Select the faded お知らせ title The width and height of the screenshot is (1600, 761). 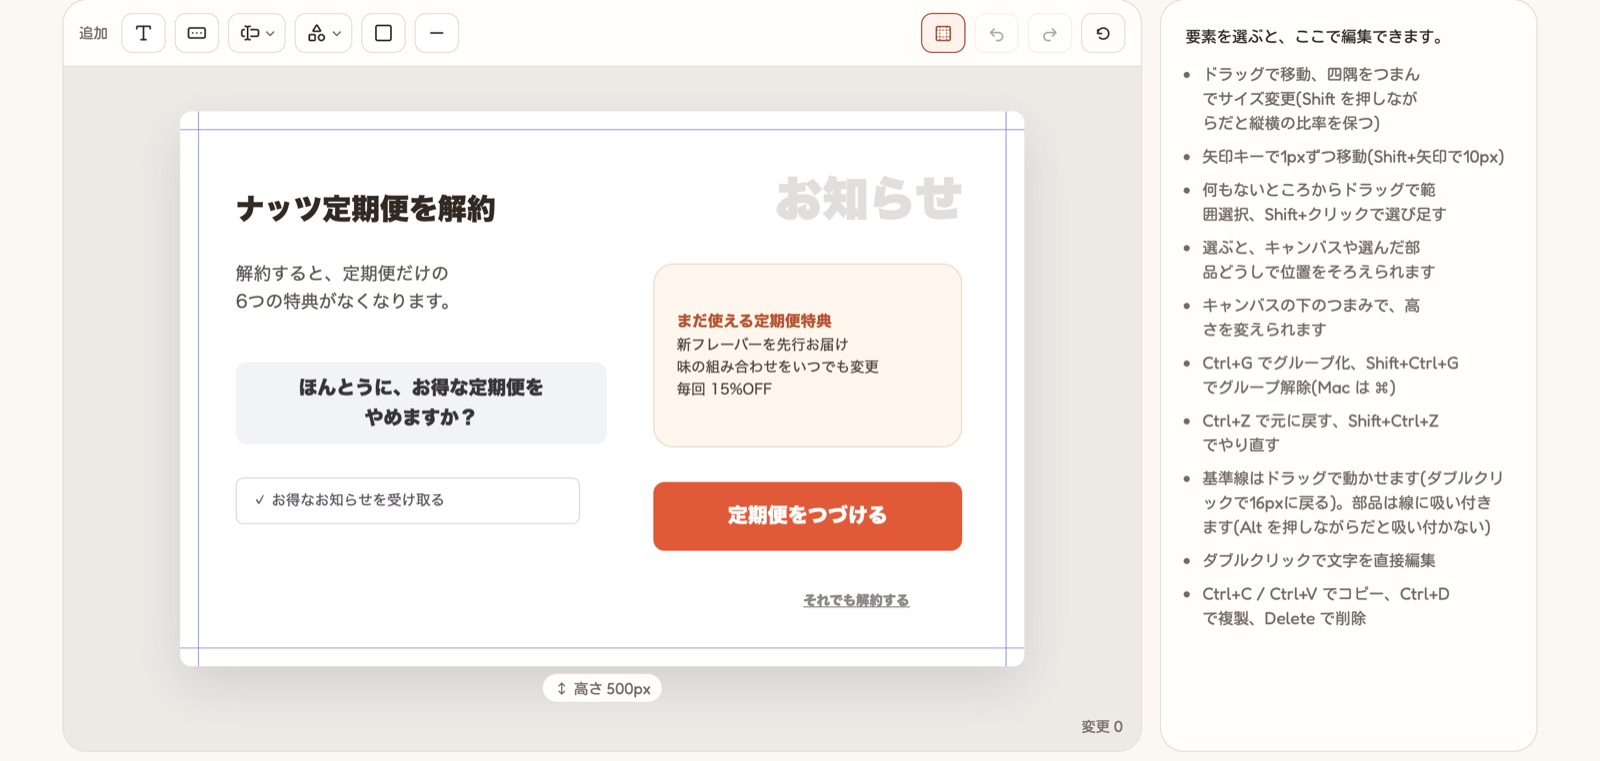pos(869,198)
